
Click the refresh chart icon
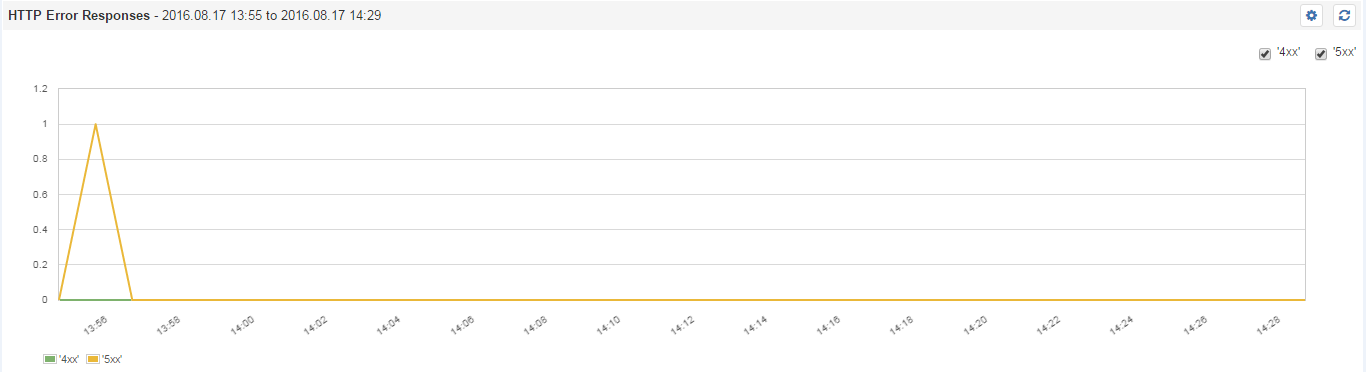coord(1344,15)
